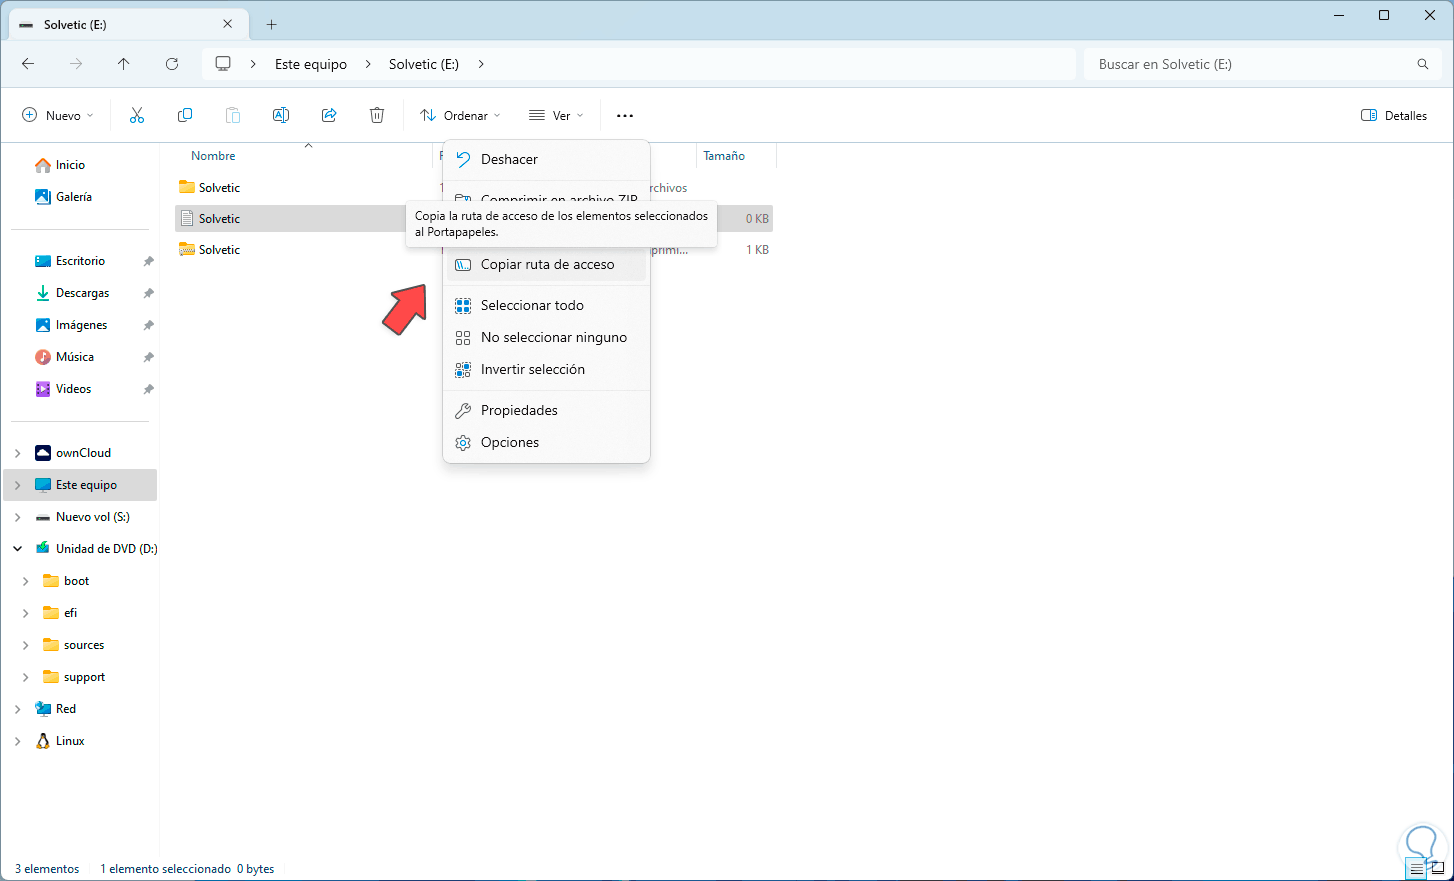The image size is (1454, 881).
Task: Click the chevron after Solvetic (E:) in the breadcrumb
Action: [481, 64]
